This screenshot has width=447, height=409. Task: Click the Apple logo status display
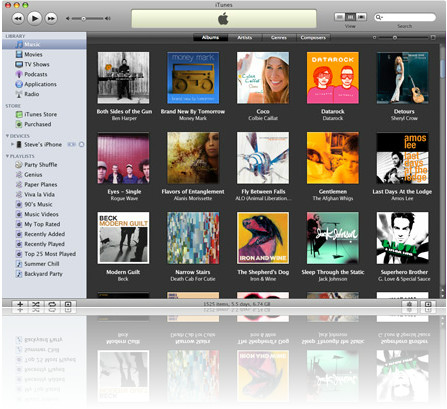click(x=224, y=19)
